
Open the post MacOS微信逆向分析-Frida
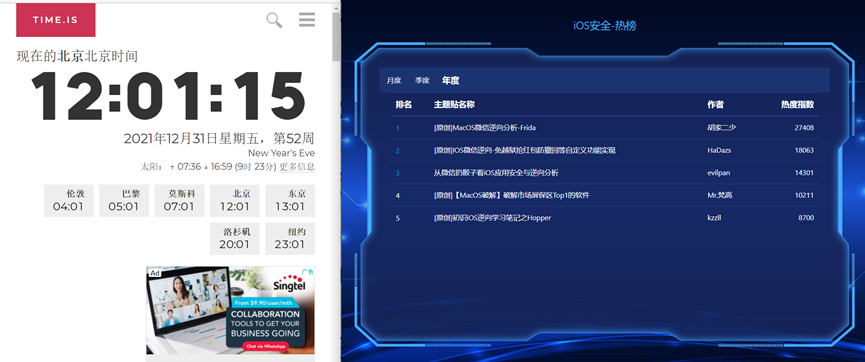coord(485,127)
